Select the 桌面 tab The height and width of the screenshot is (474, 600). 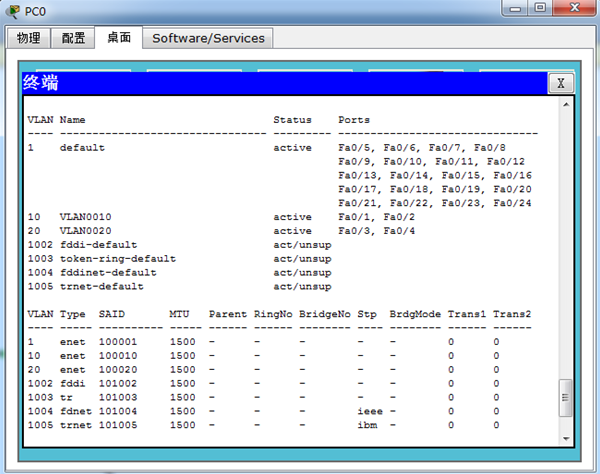point(119,37)
